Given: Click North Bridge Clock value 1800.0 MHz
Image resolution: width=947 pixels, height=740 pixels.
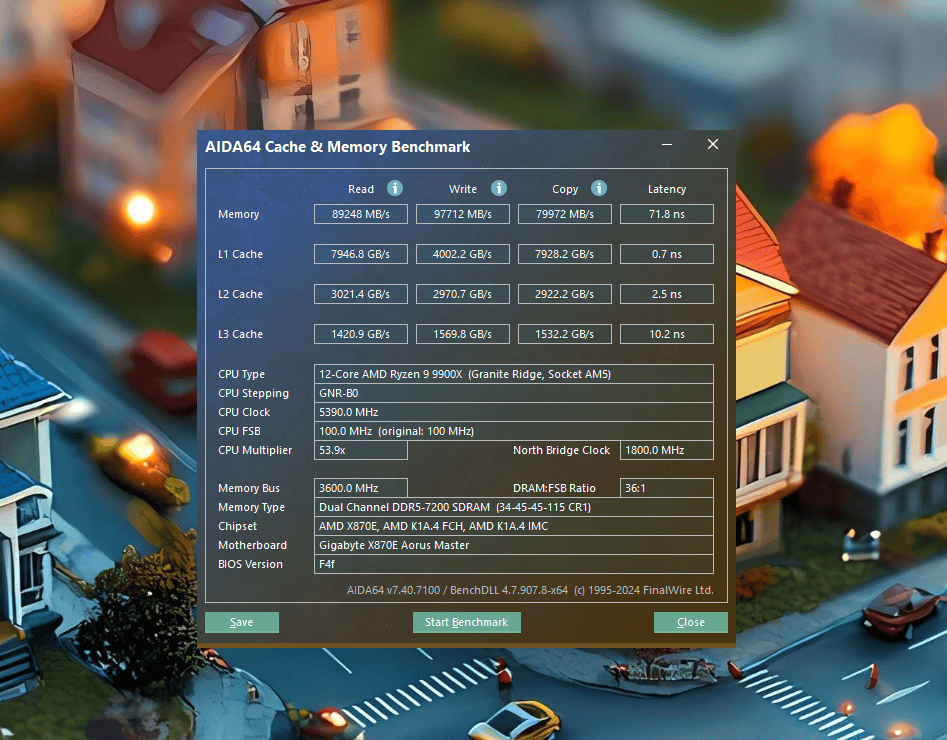Looking at the screenshot, I should (667, 450).
